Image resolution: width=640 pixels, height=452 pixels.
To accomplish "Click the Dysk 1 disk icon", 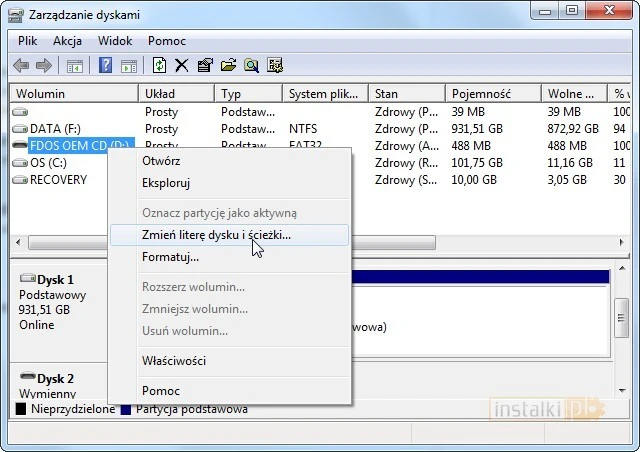I will click(27, 278).
